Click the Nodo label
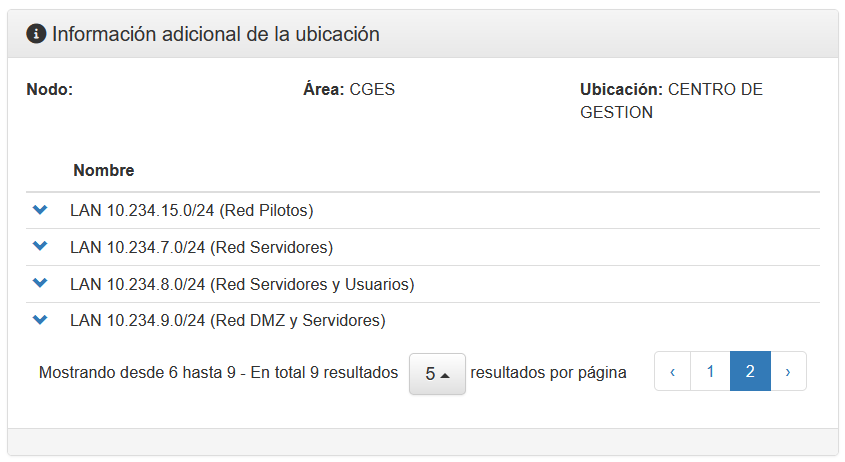Screen dimensions: 845x462 [50, 89]
